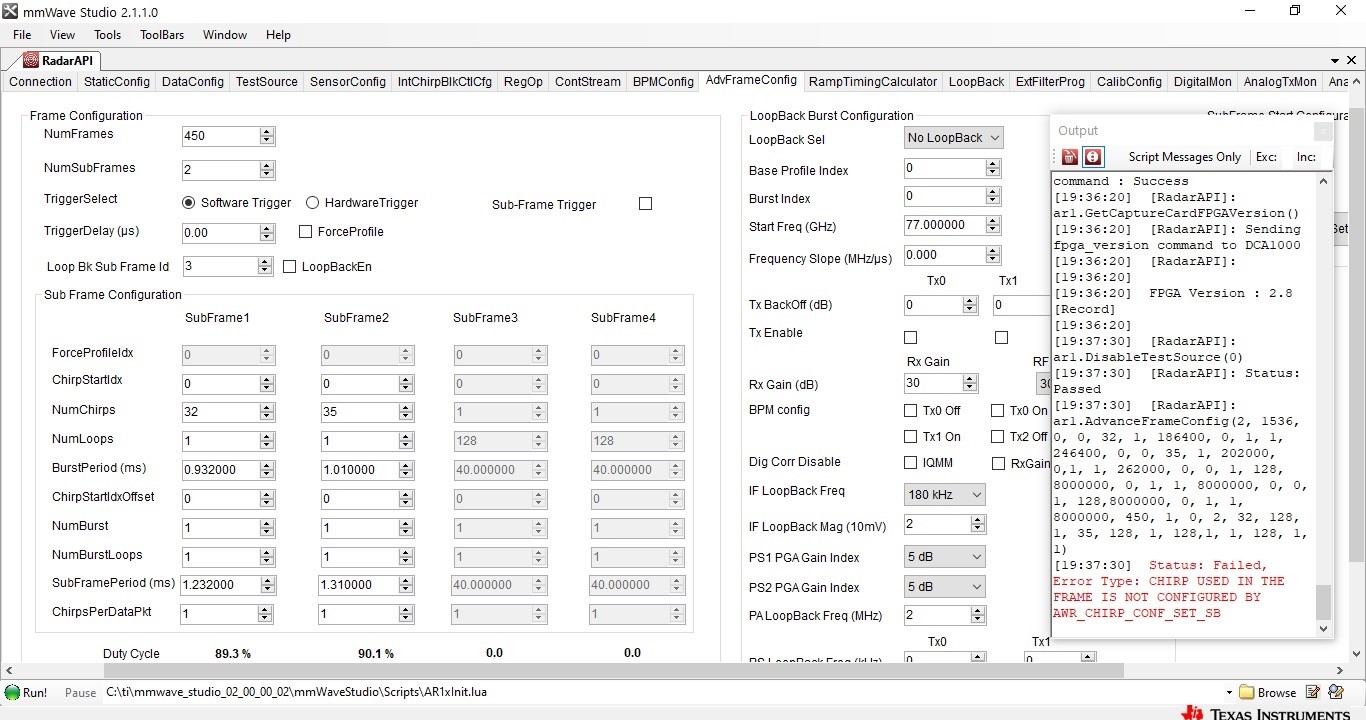The width and height of the screenshot is (1366, 720).
Task: Toggle Script Messages Only in Output
Action: click(x=1185, y=157)
